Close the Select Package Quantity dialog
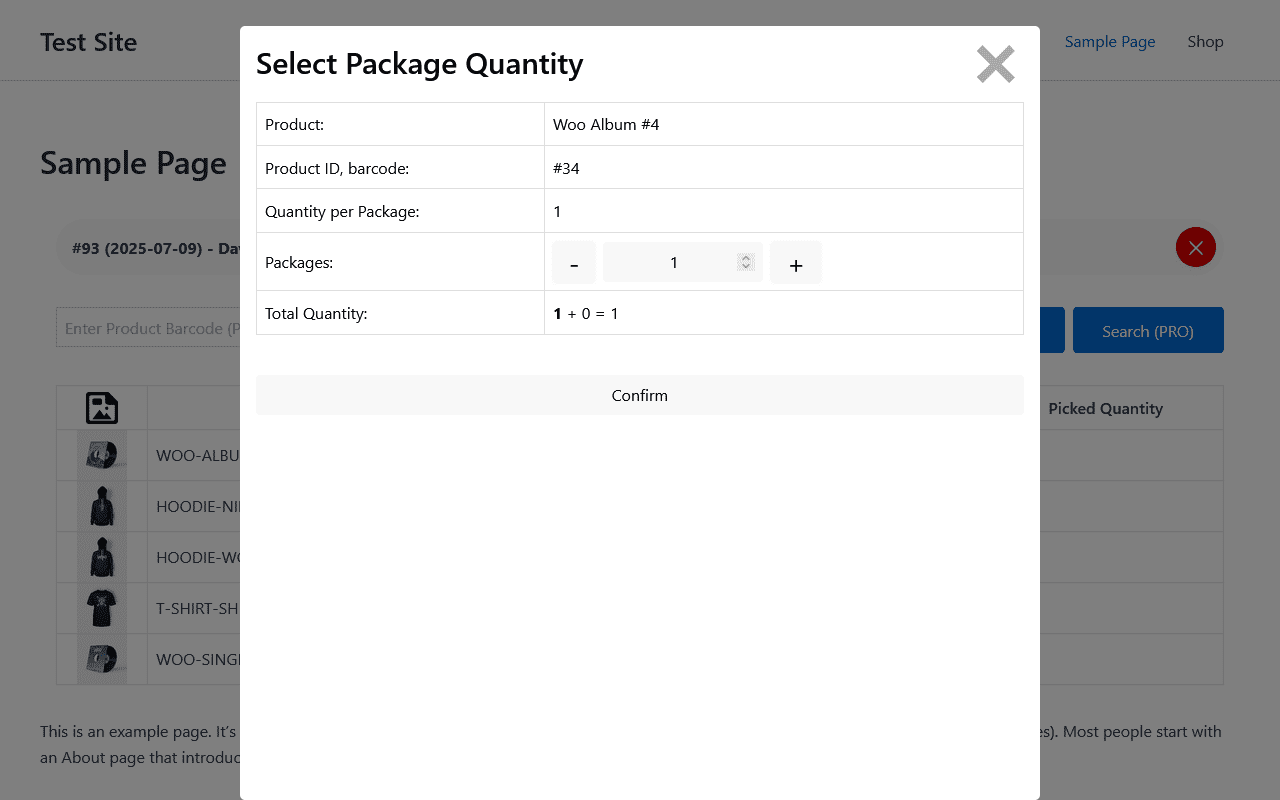This screenshot has height=800, width=1280. (x=995, y=65)
